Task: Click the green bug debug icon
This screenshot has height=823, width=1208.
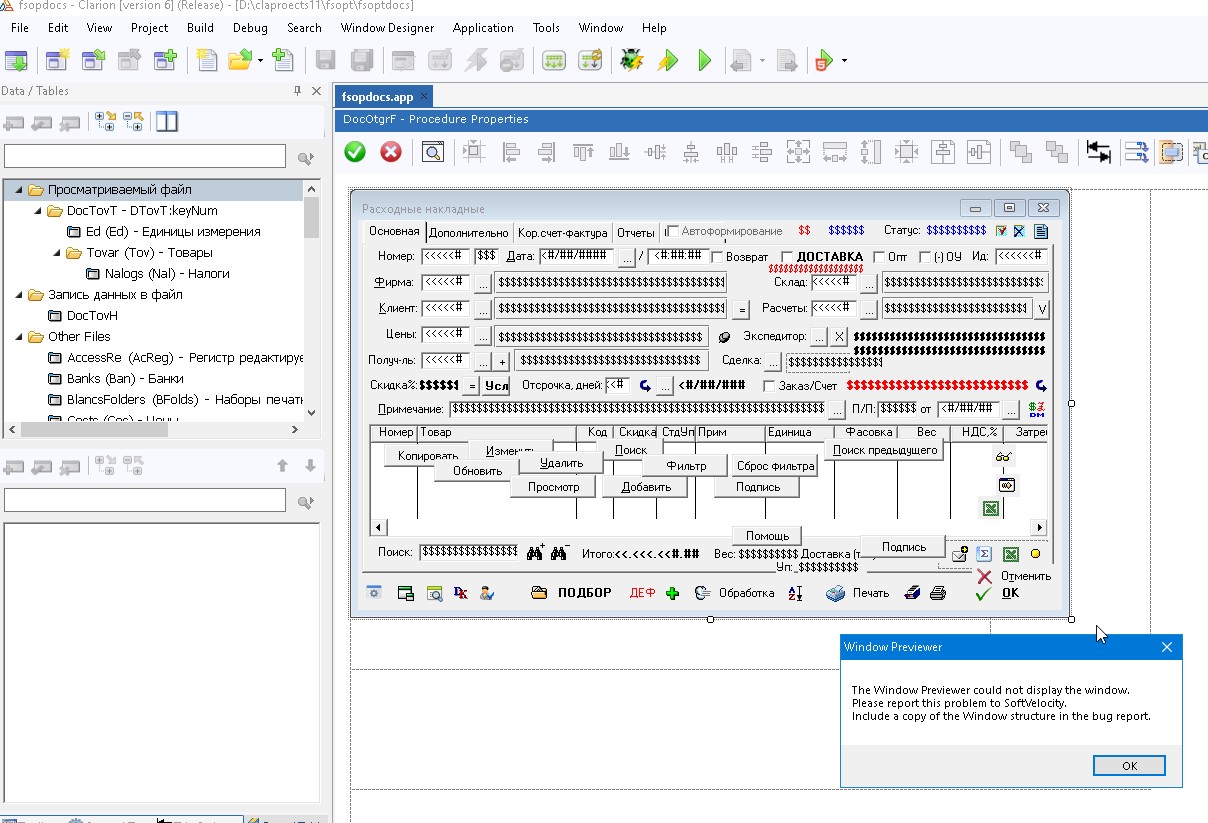Action: pos(631,61)
